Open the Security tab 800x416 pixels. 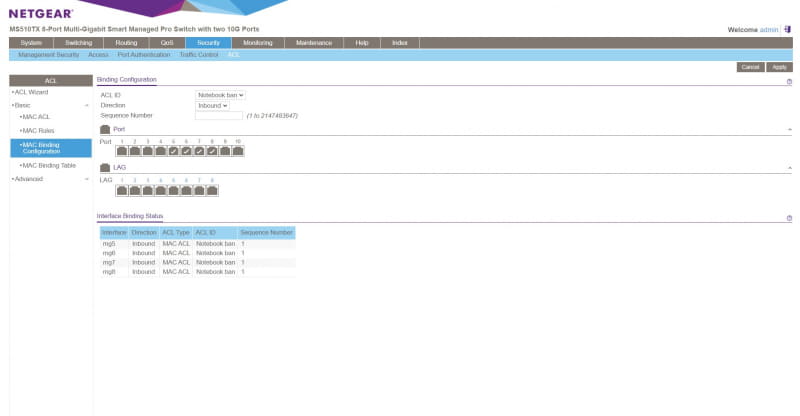[208, 43]
